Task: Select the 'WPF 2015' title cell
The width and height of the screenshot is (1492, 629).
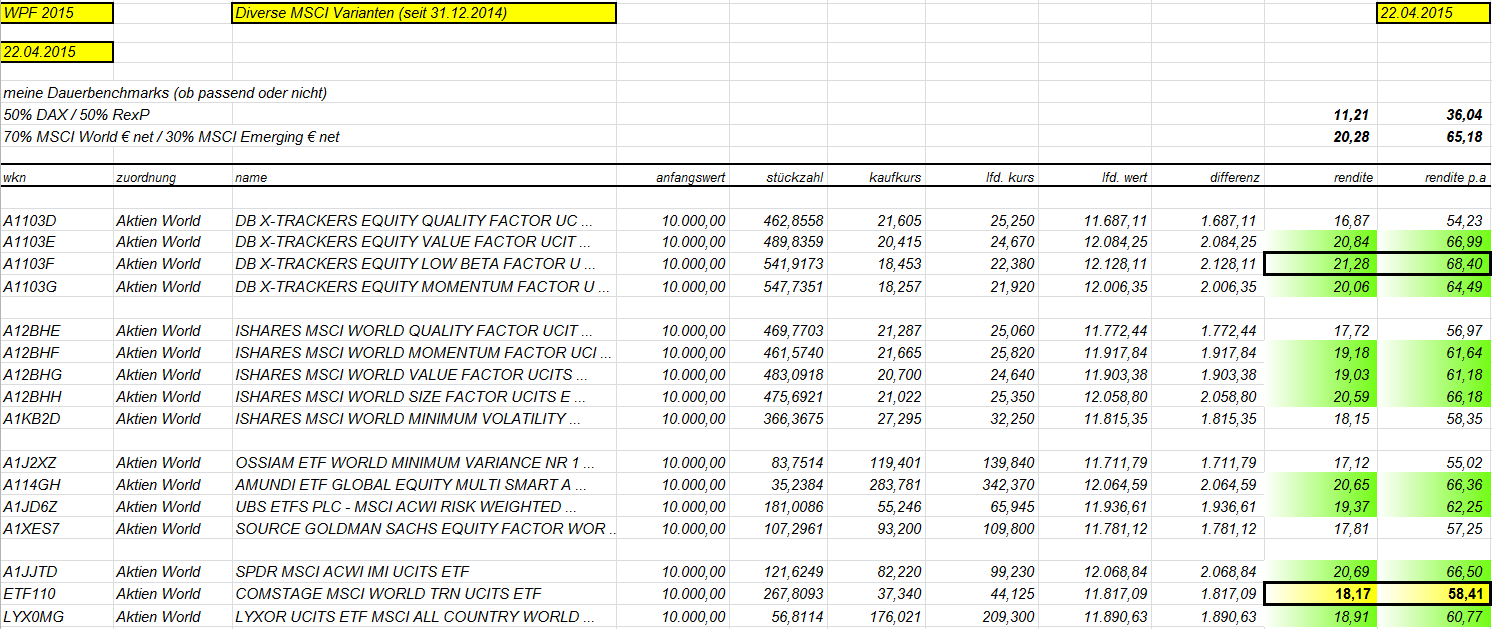Action: 57,13
